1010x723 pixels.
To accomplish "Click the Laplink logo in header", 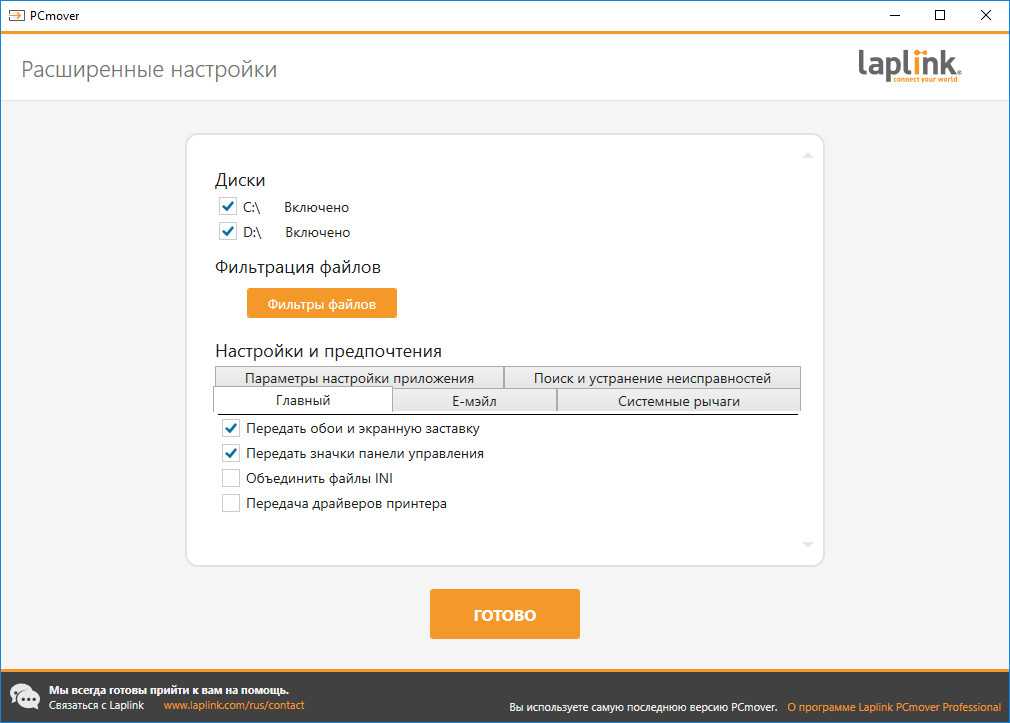I will (x=909, y=67).
